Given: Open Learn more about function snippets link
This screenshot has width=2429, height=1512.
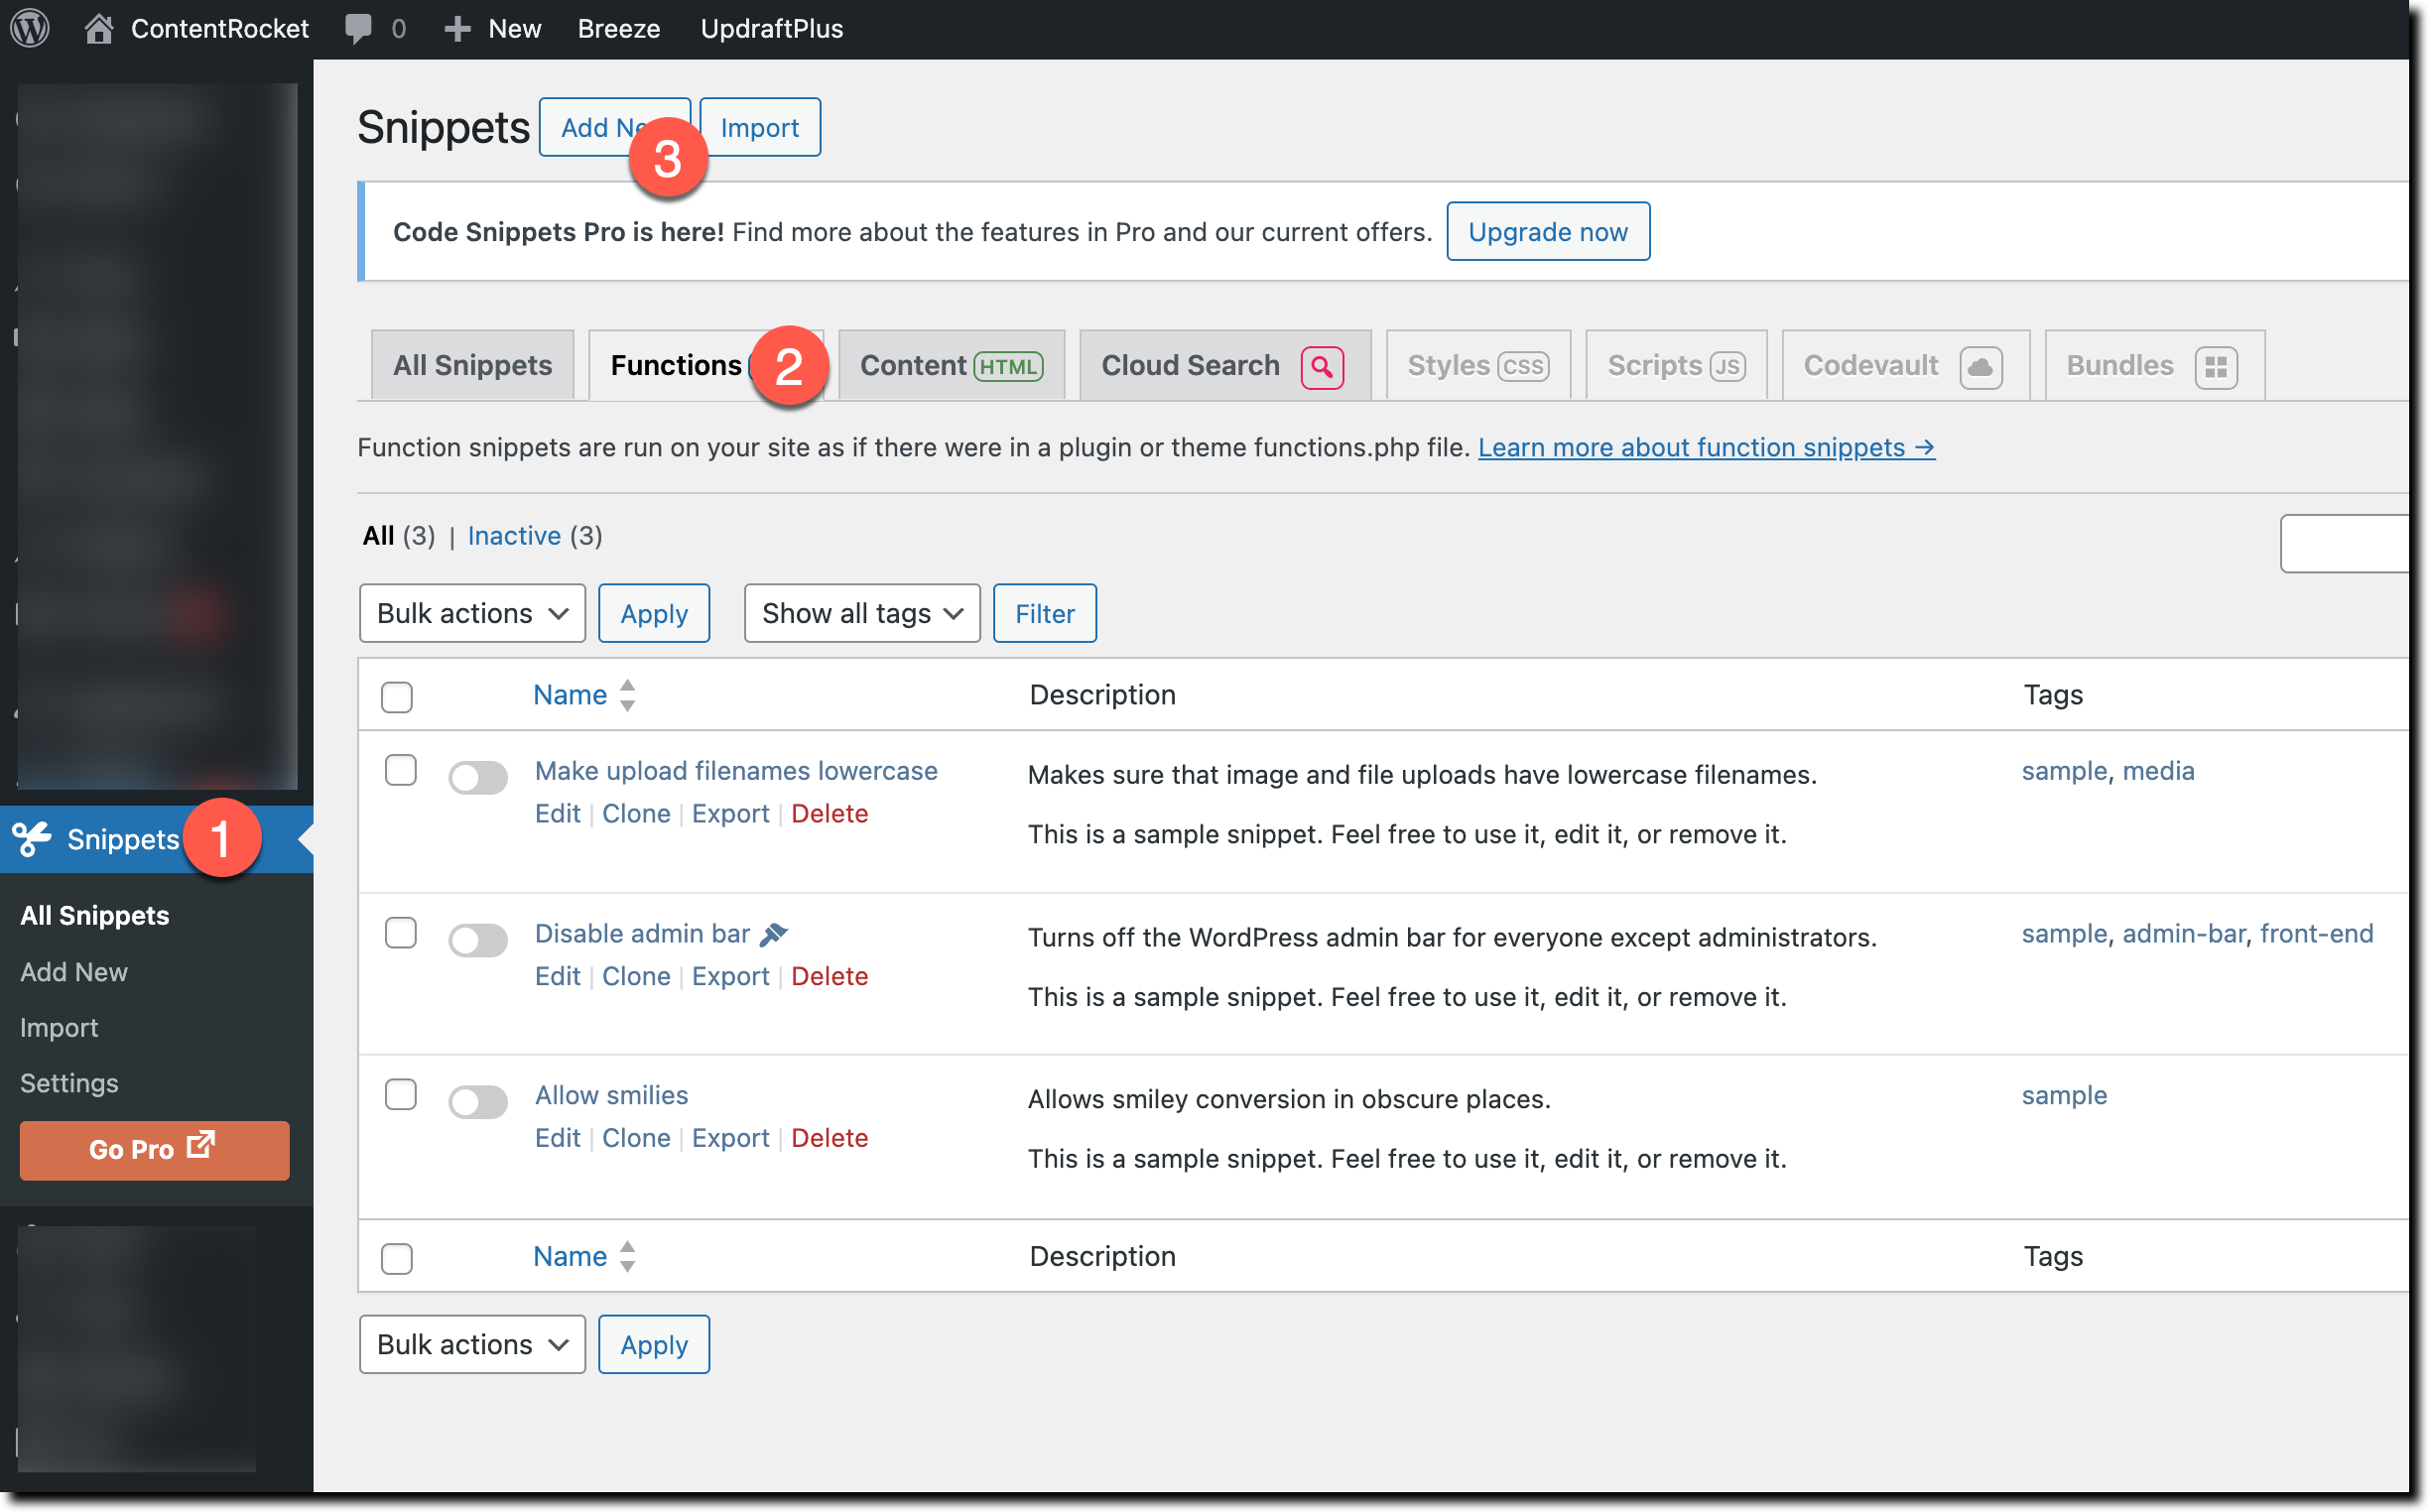Looking at the screenshot, I should [x=1706, y=447].
